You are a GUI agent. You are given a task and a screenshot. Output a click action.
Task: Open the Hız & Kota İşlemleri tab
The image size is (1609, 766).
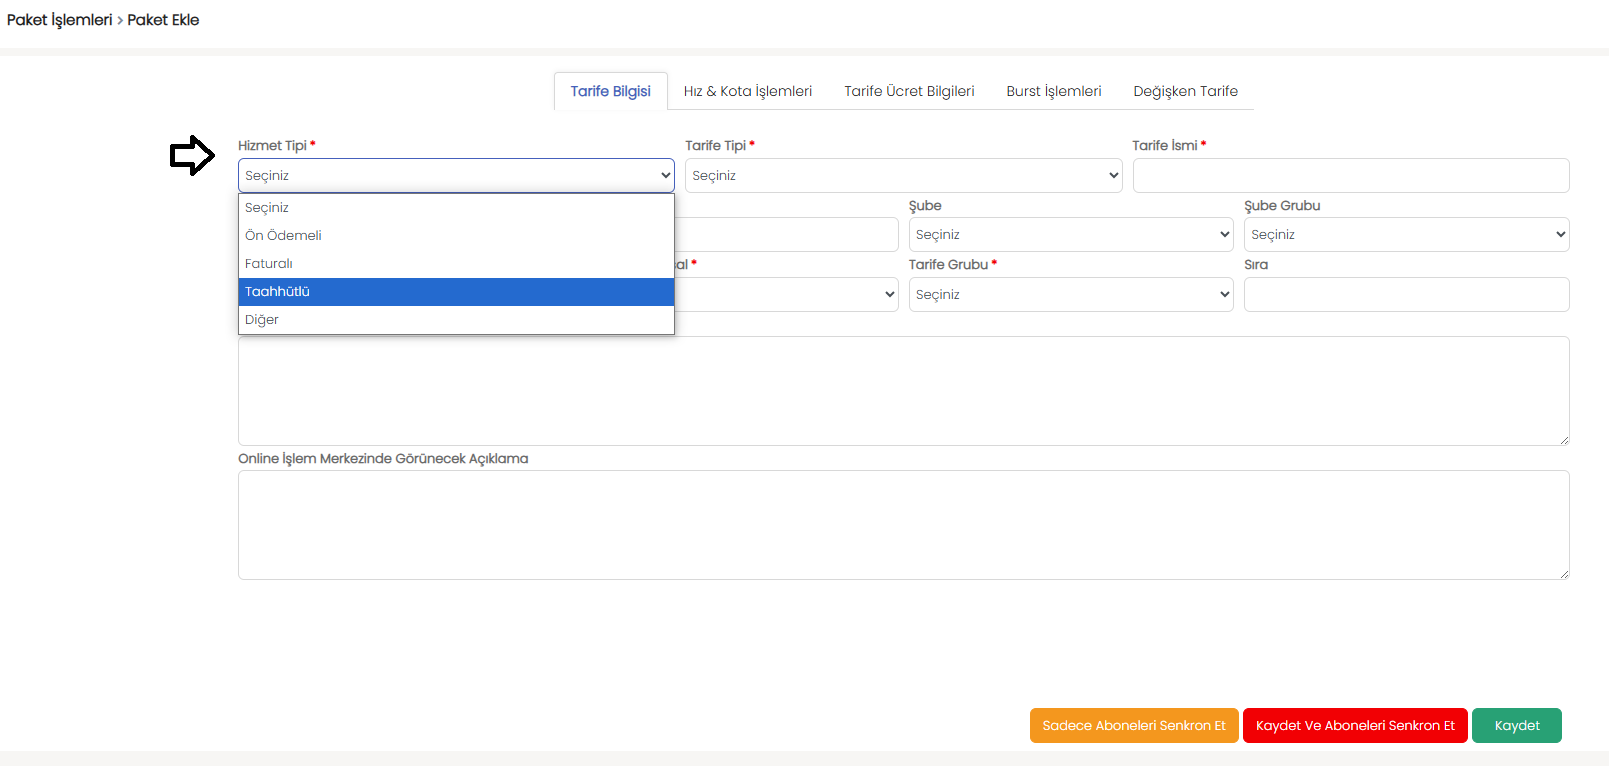pos(747,91)
